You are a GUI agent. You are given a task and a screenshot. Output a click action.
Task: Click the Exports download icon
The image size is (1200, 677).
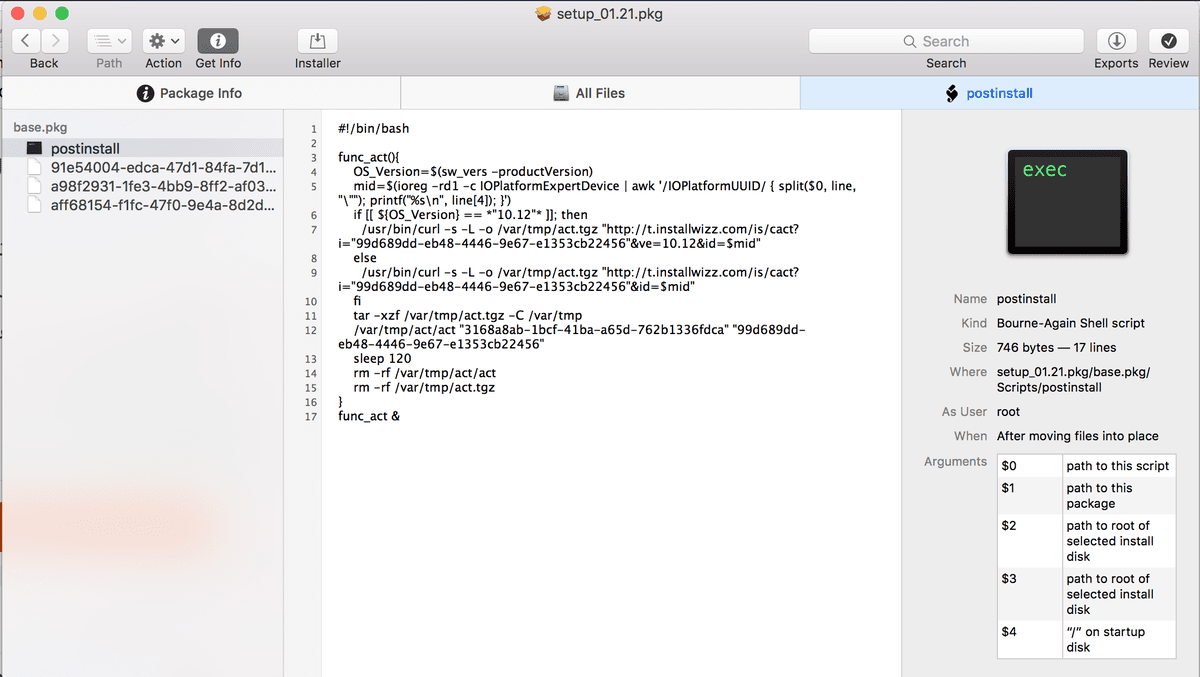(1116, 41)
